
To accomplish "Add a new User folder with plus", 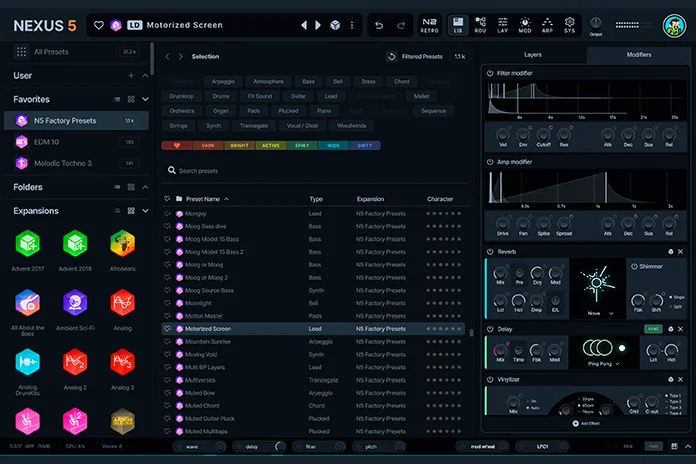I will 131,75.
